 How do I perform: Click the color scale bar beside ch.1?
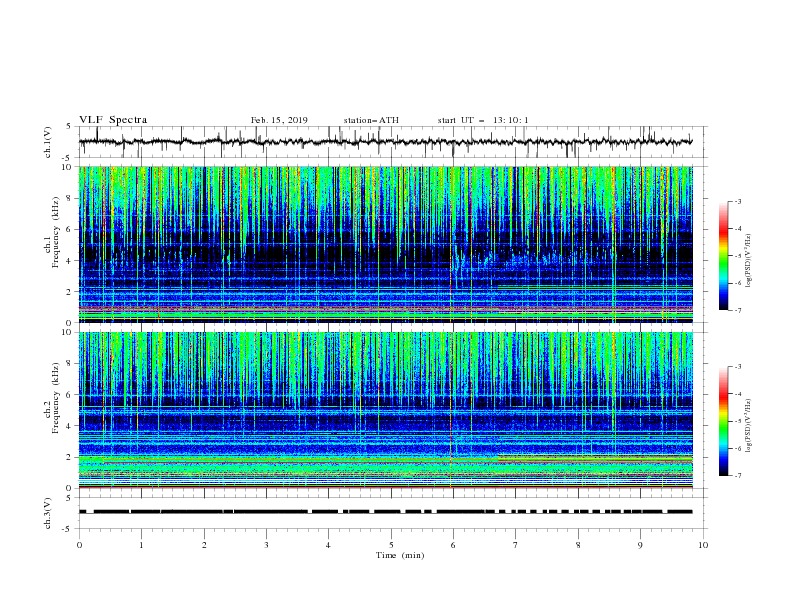pos(723,256)
